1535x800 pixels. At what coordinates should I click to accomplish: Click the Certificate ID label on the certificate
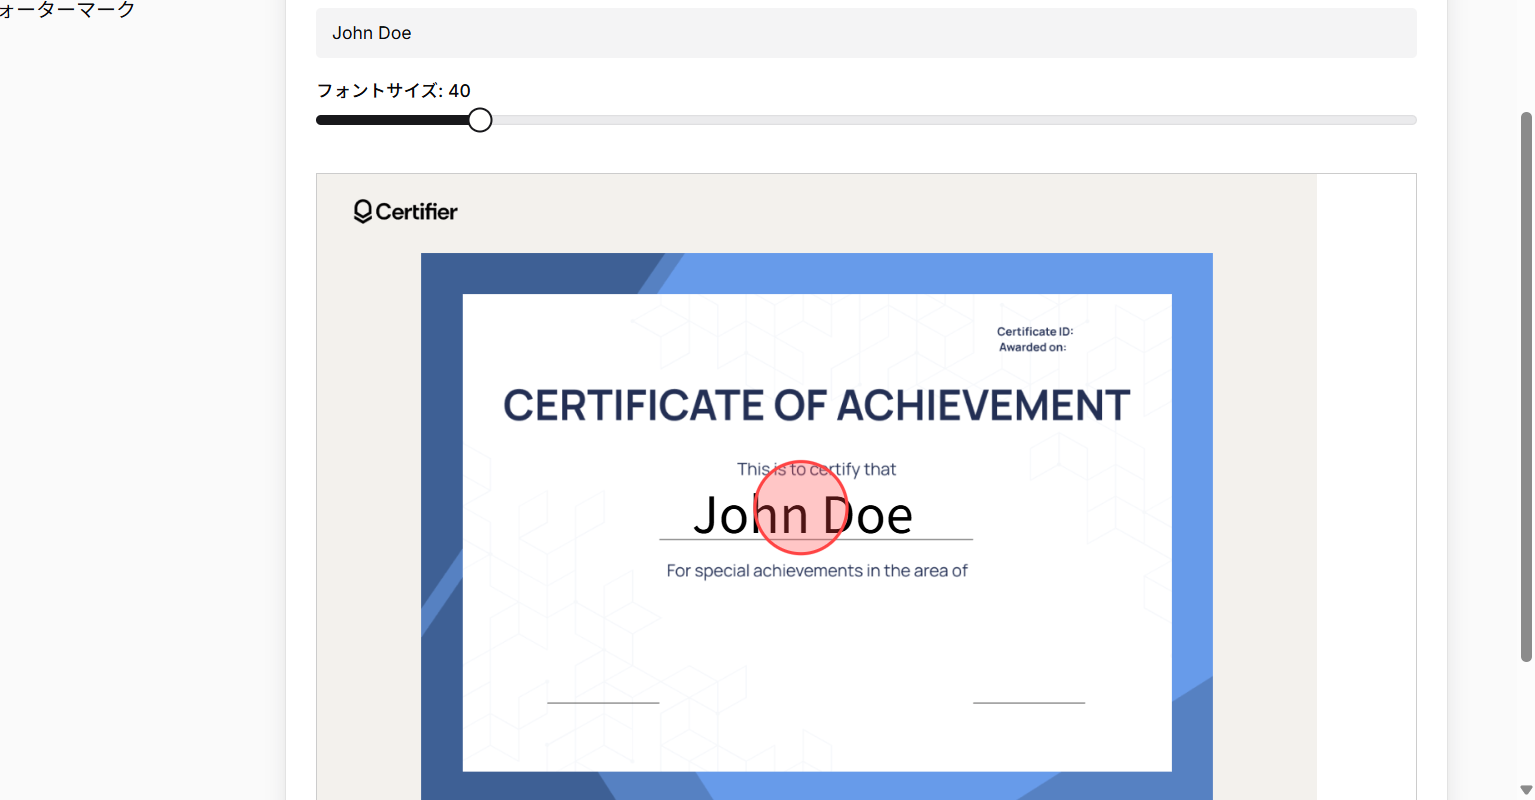(x=1033, y=331)
